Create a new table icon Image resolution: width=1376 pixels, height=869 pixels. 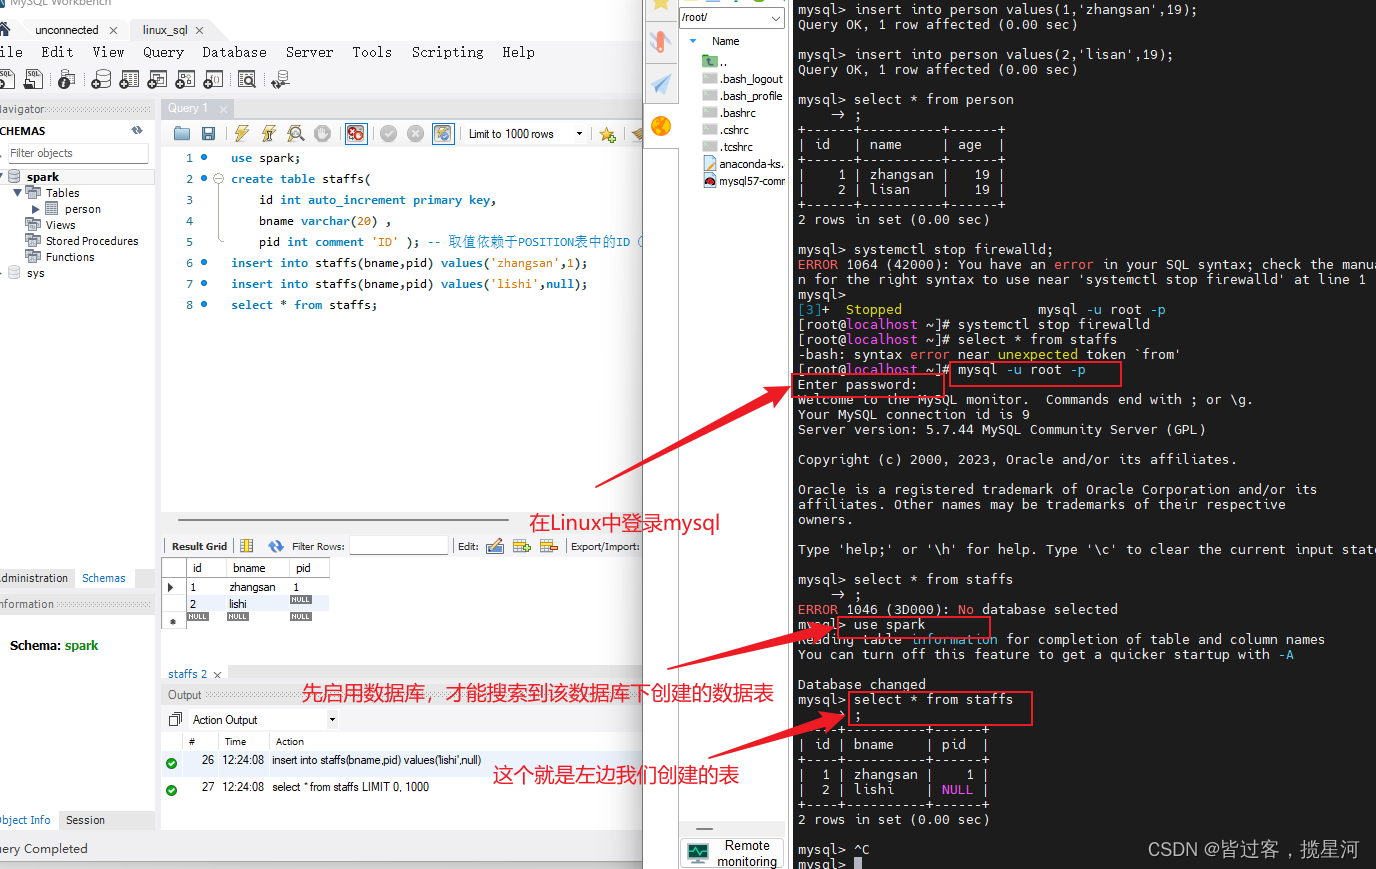129,79
